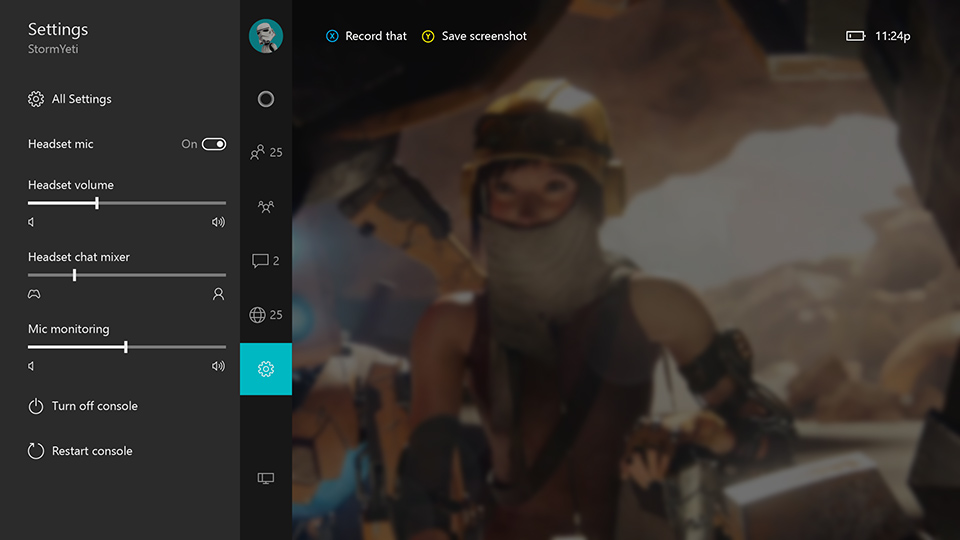
Task: Open the StormYeti profile avatar
Action: [x=266, y=36]
